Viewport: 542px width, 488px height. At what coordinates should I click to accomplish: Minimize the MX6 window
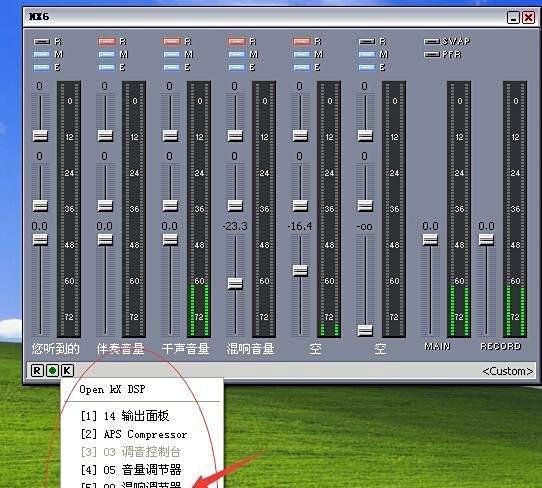[x=513, y=17]
